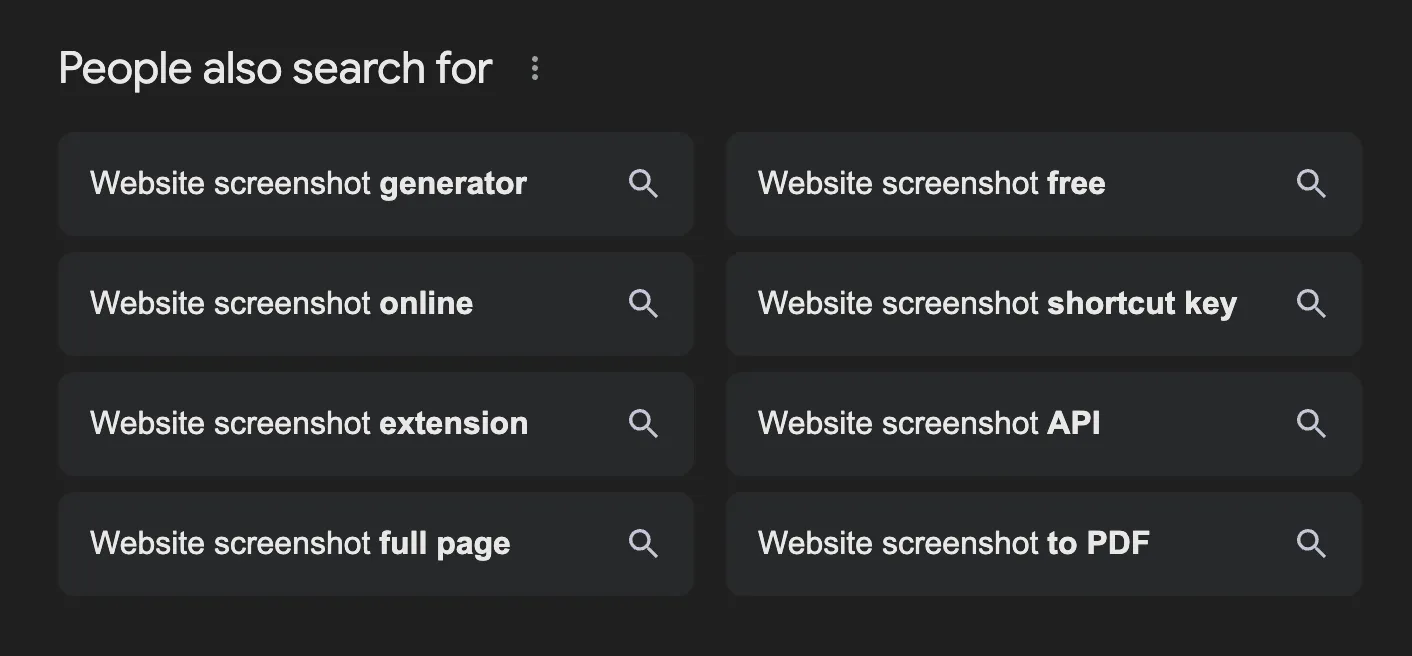Screen dimensions: 1412x656
Task: Click the magnifier icon beside Website screenshot full page
Action: coord(644,544)
